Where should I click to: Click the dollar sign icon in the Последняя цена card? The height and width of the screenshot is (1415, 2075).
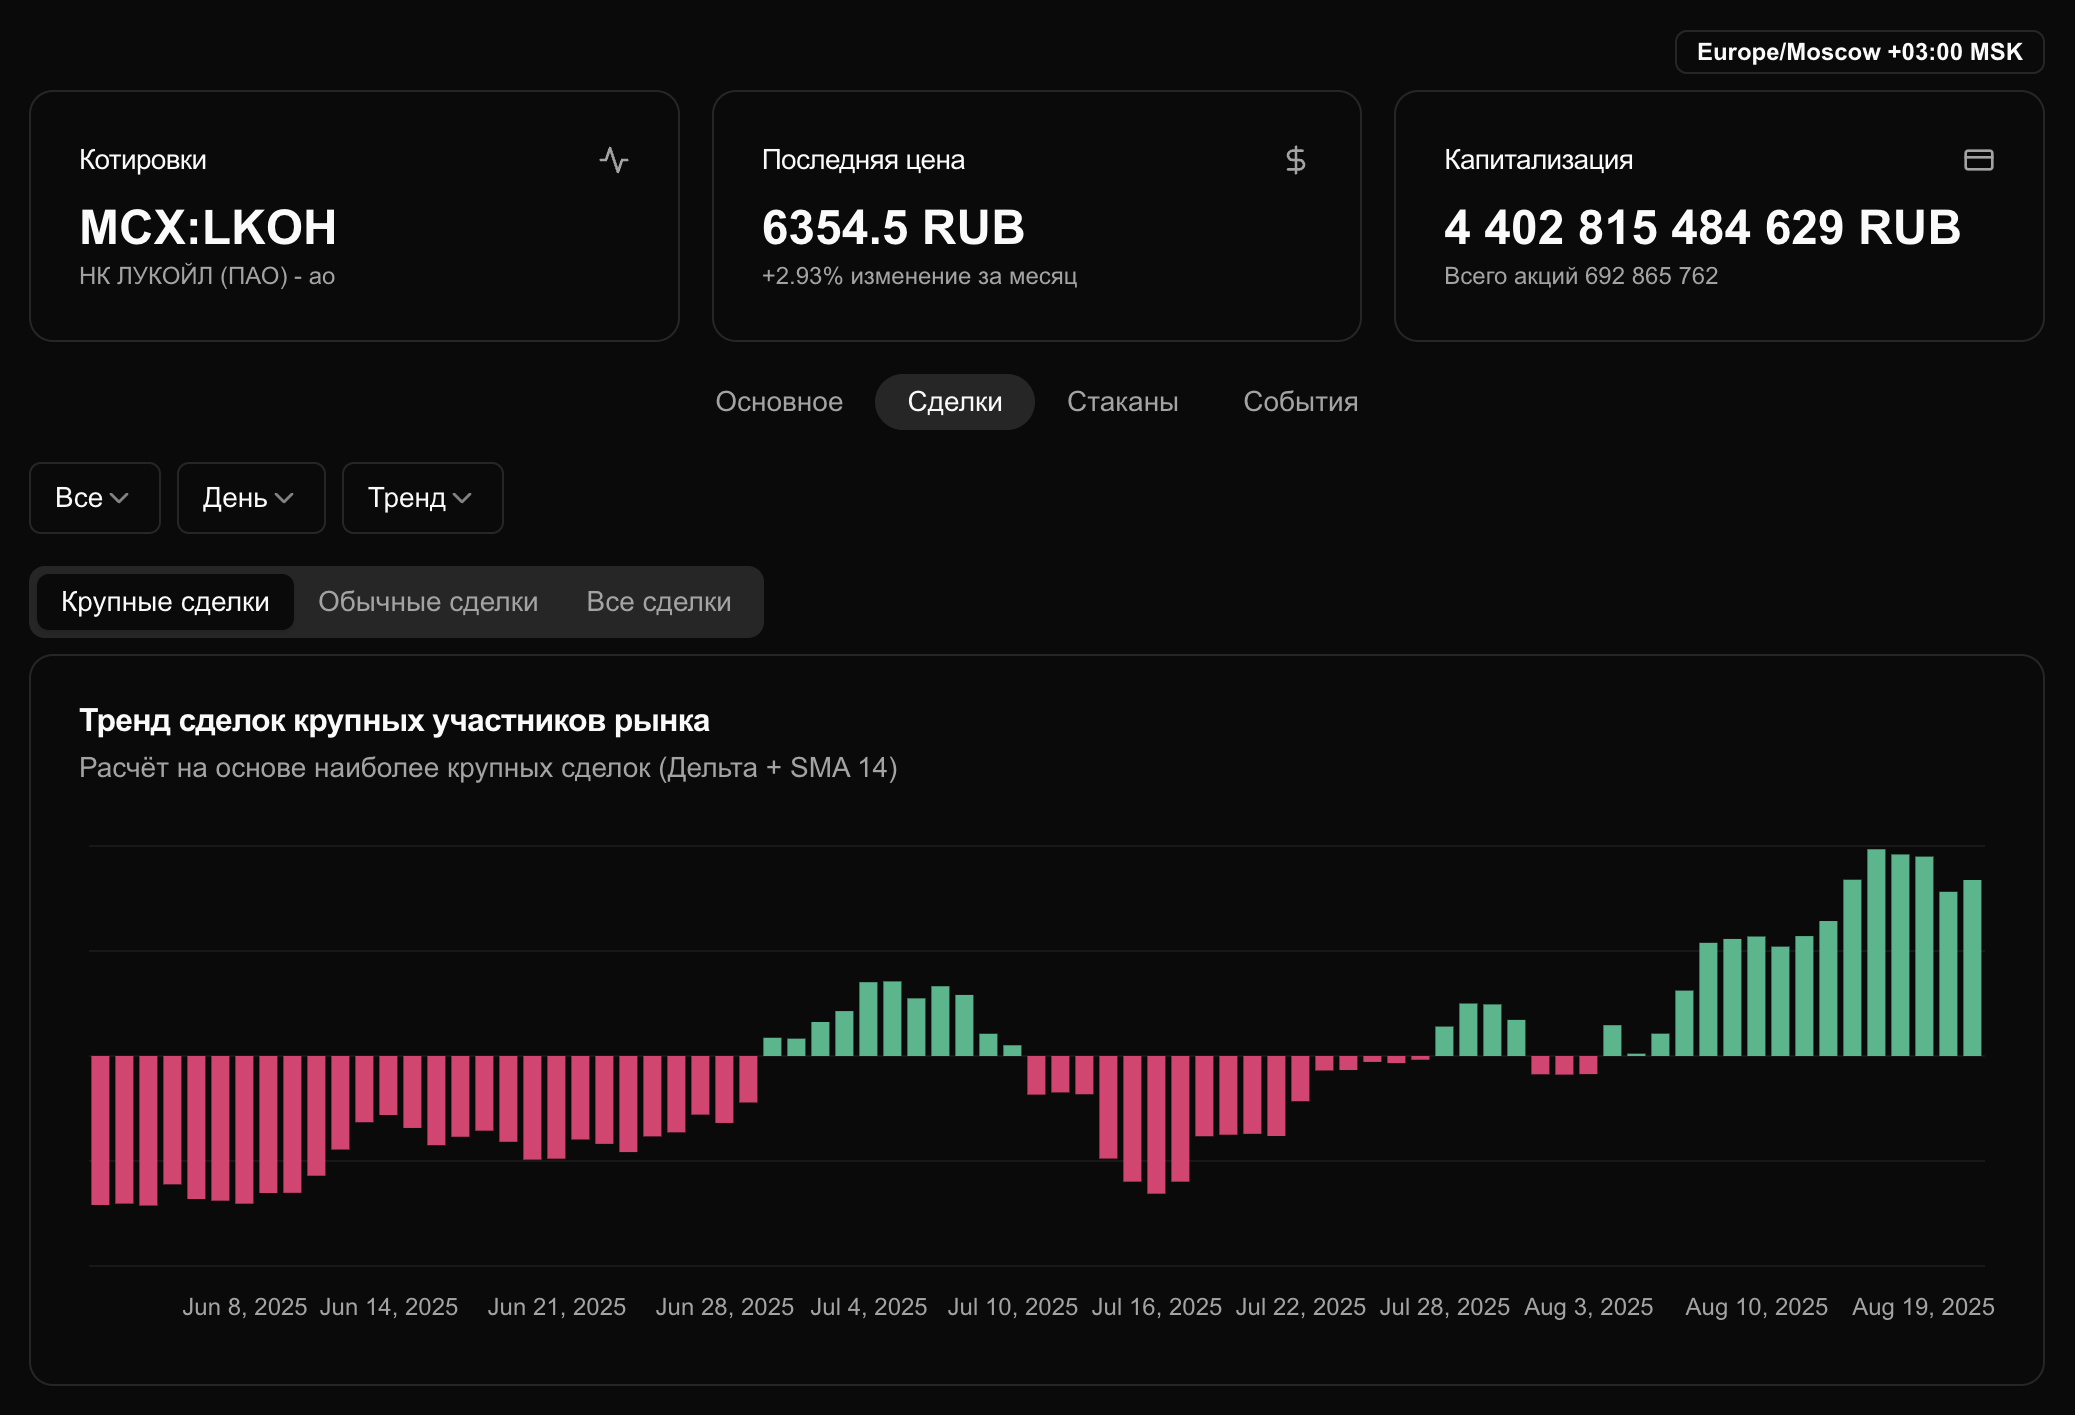[x=1295, y=160]
